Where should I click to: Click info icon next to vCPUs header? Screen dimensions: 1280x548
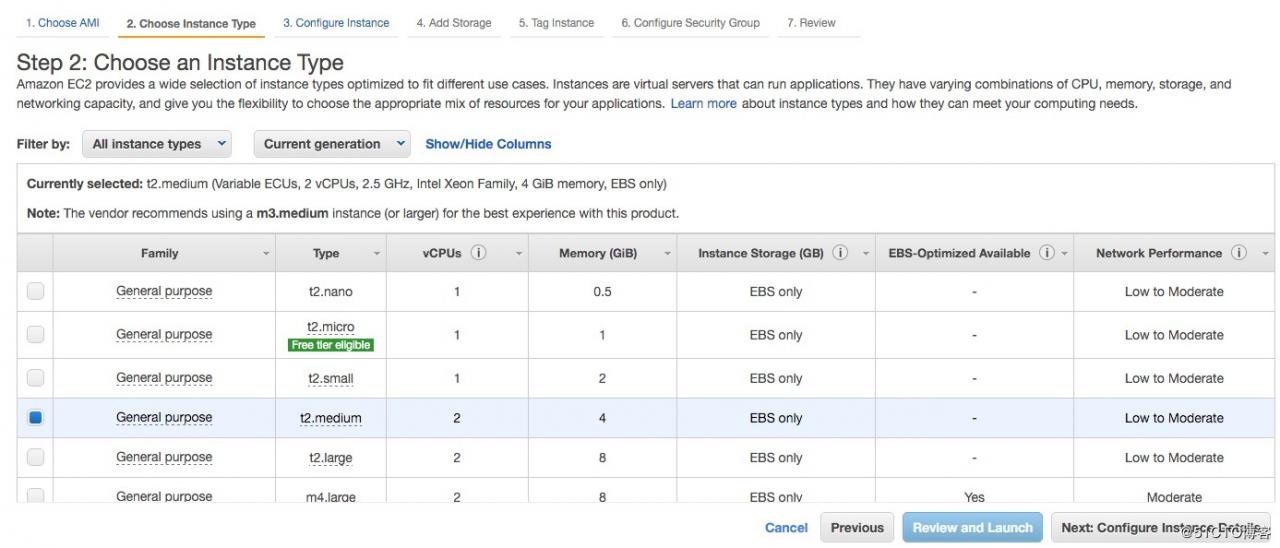[478, 253]
